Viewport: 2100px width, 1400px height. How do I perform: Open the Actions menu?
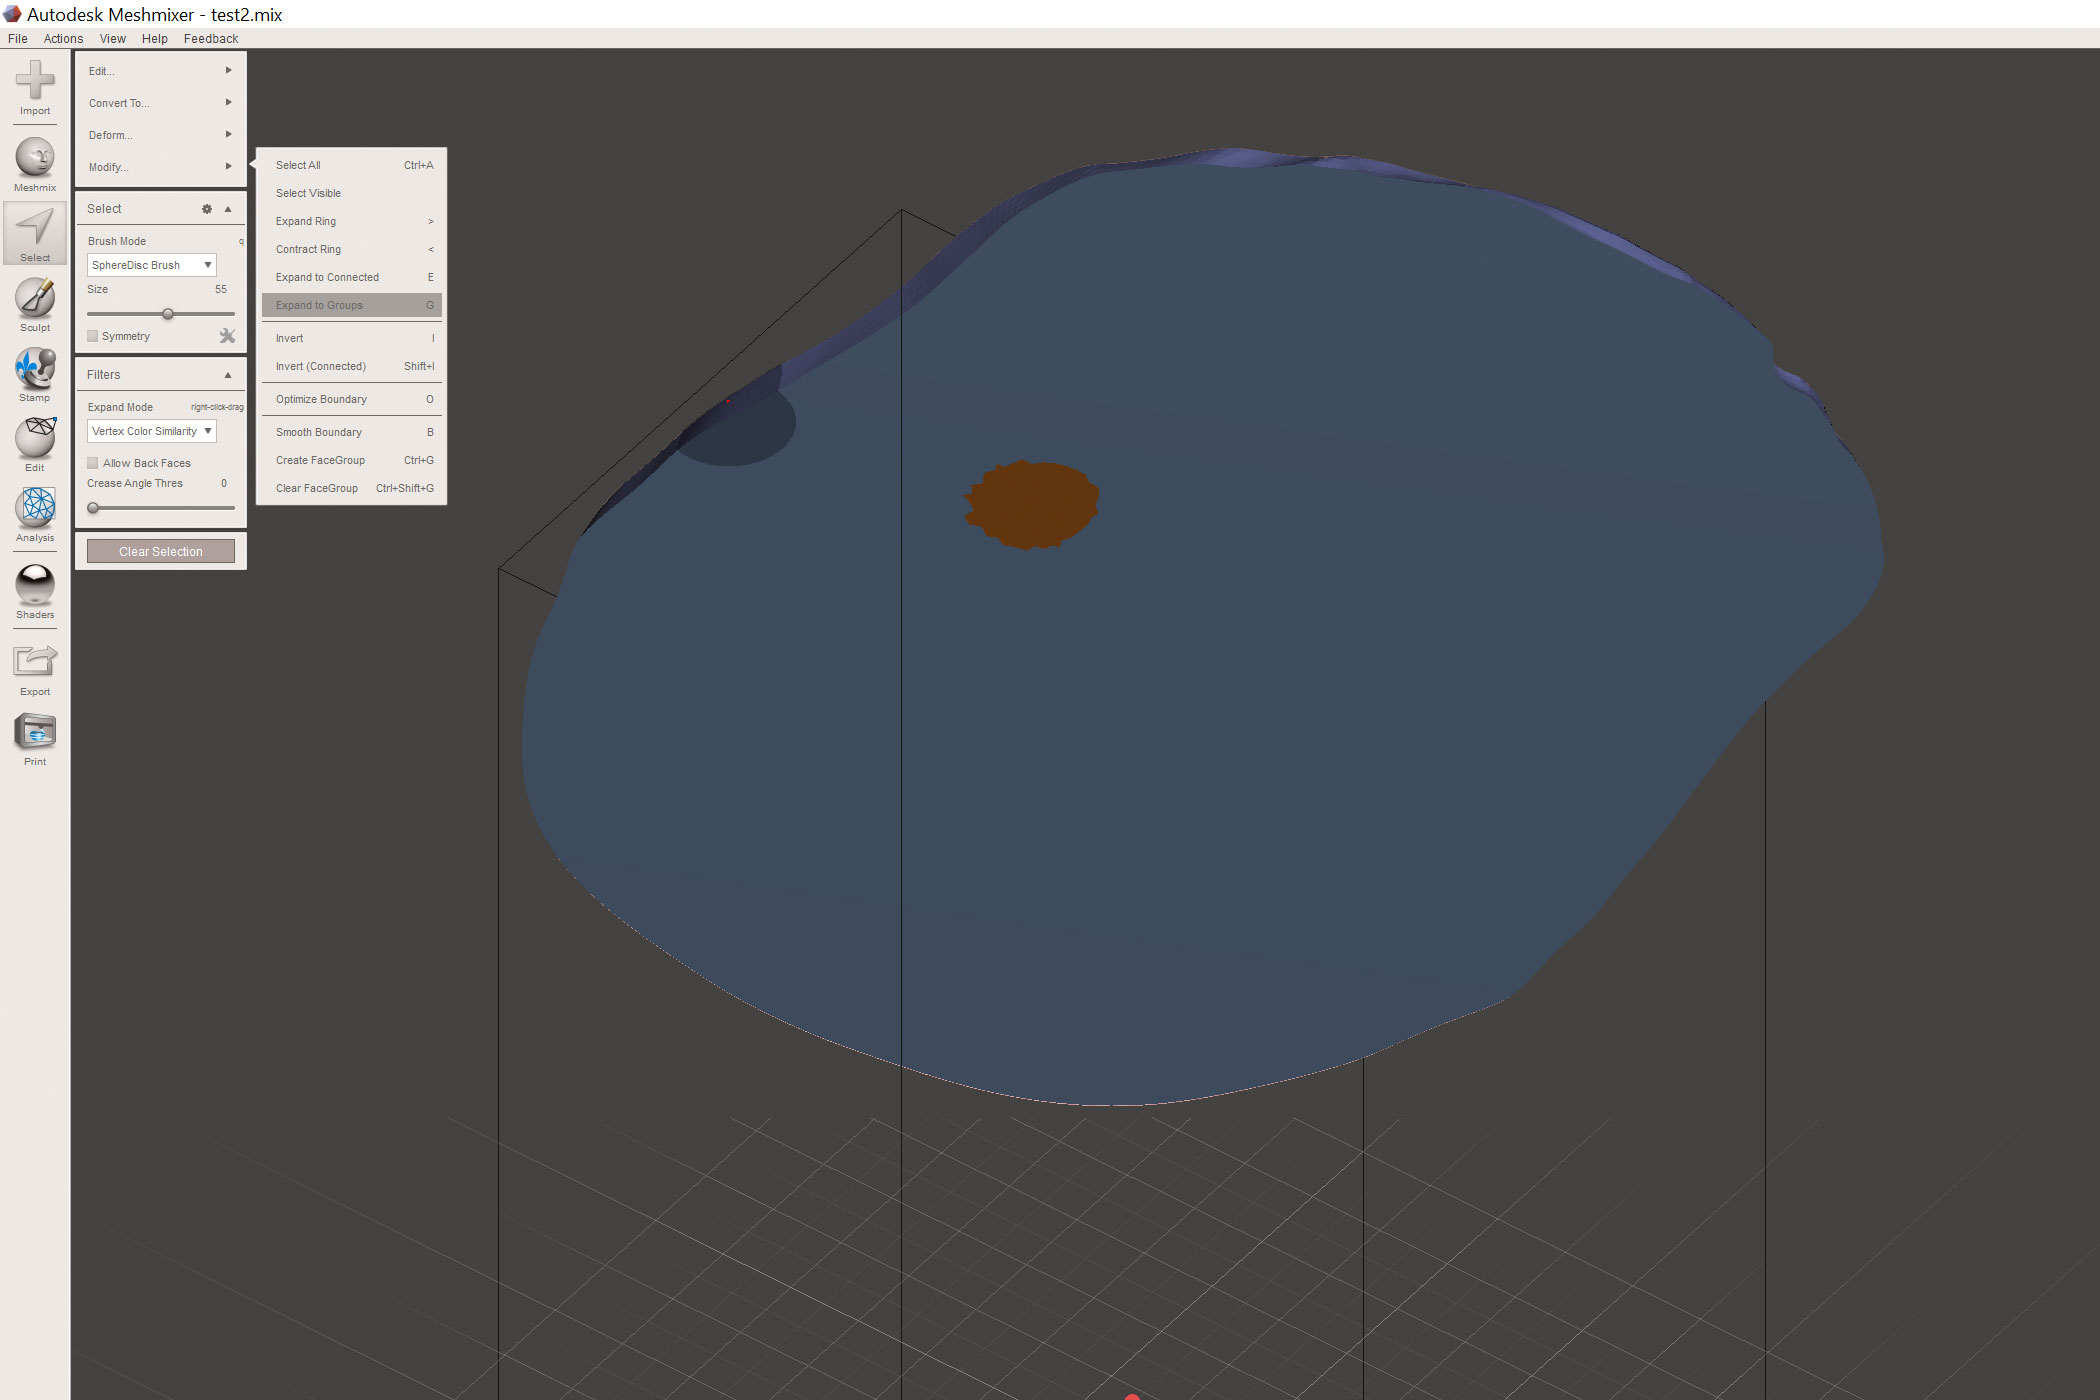pos(63,39)
